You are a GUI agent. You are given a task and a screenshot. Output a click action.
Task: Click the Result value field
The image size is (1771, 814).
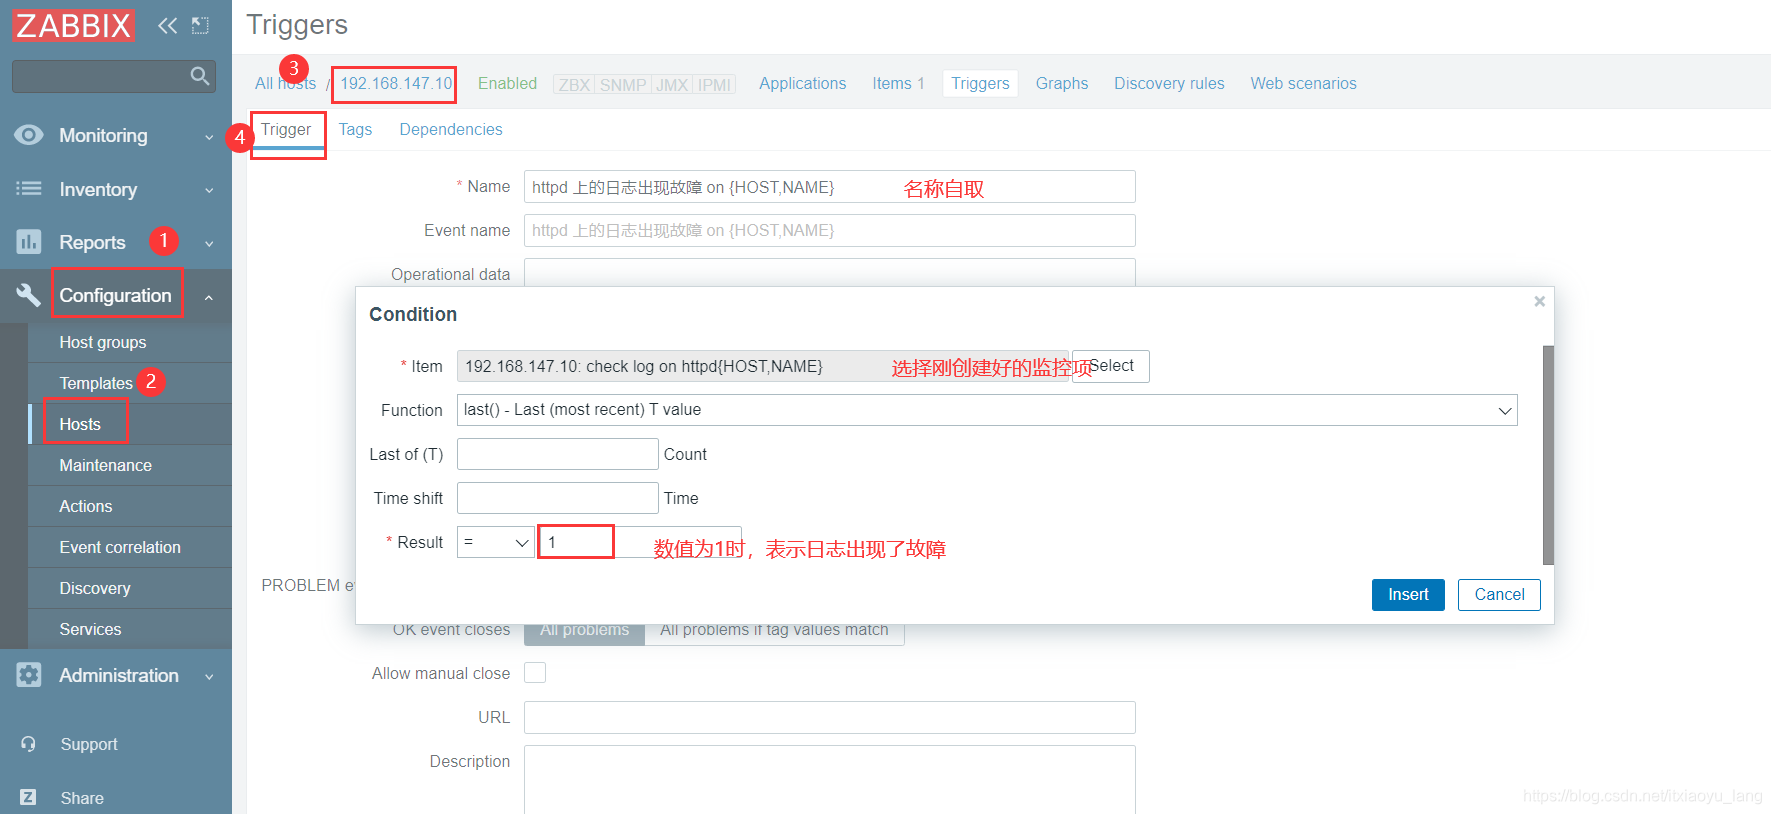pyautogui.click(x=640, y=542)
